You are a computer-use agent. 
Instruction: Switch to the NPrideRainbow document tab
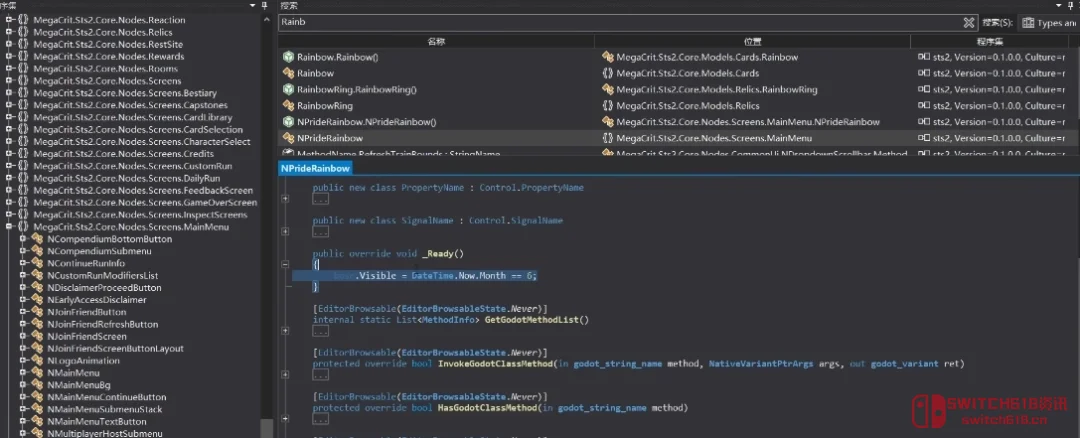[x=315, y=168]
